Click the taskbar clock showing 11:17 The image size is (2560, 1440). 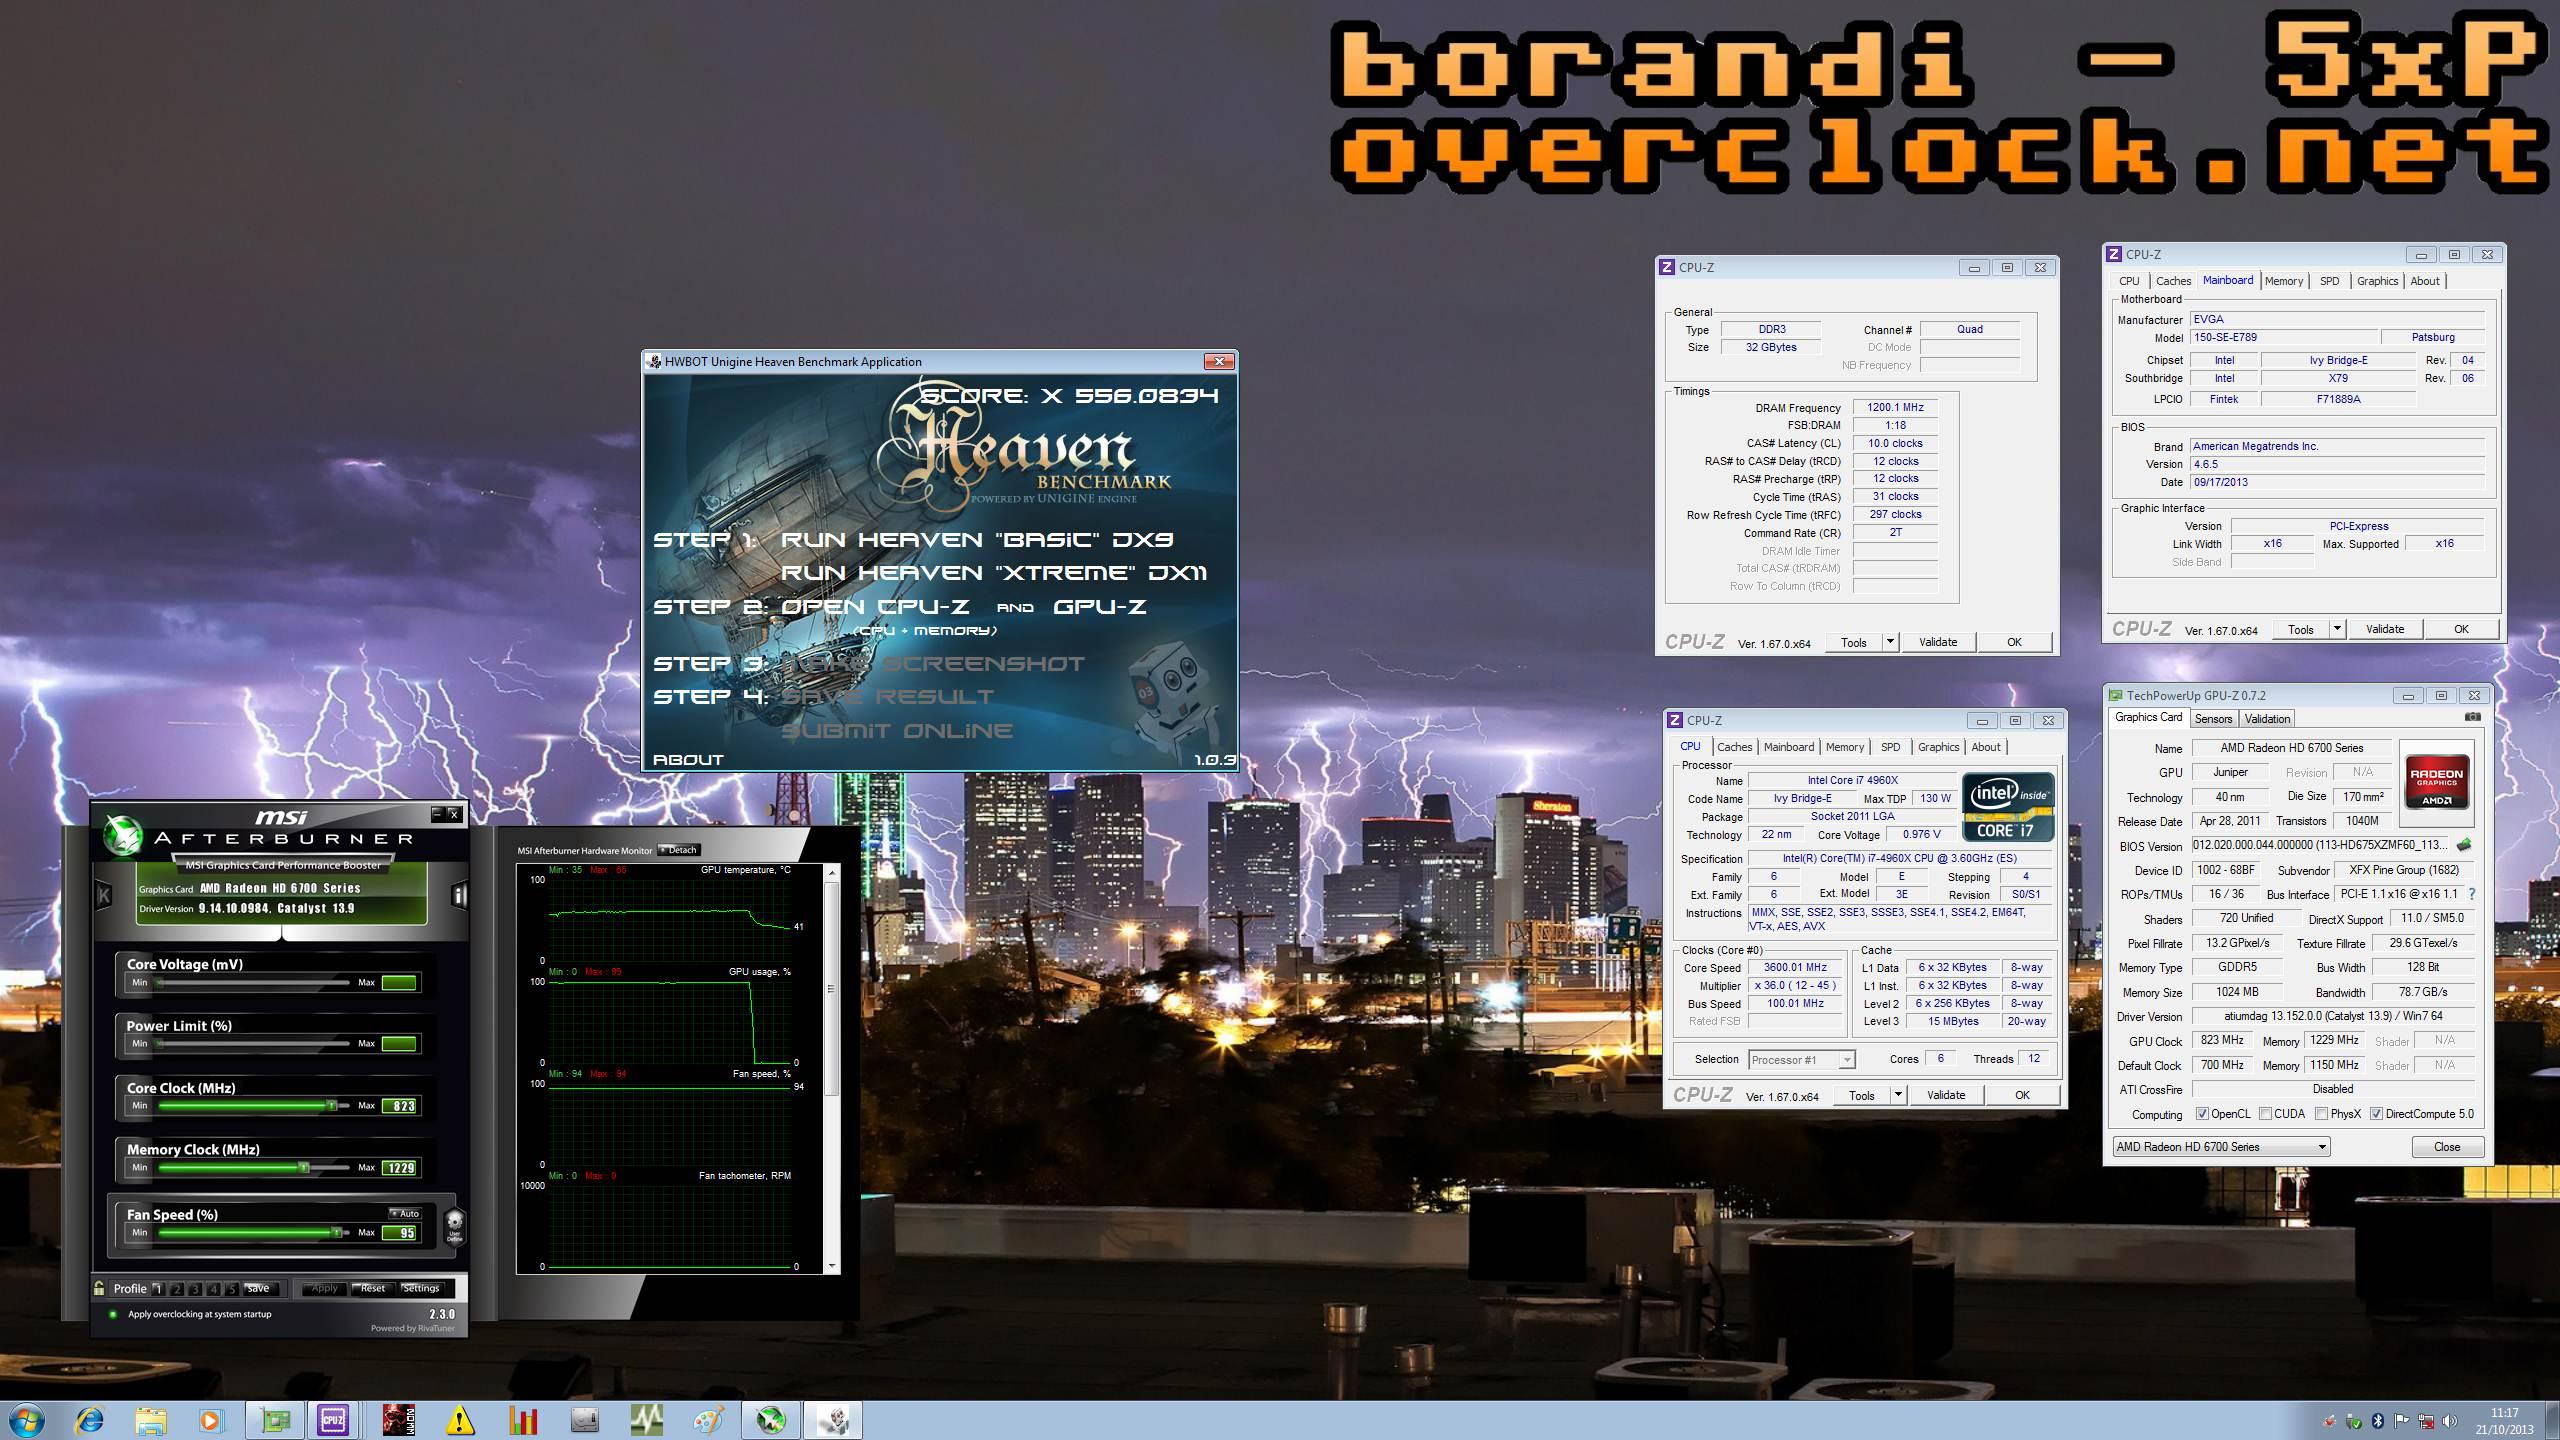(x=2504, y=1421)
